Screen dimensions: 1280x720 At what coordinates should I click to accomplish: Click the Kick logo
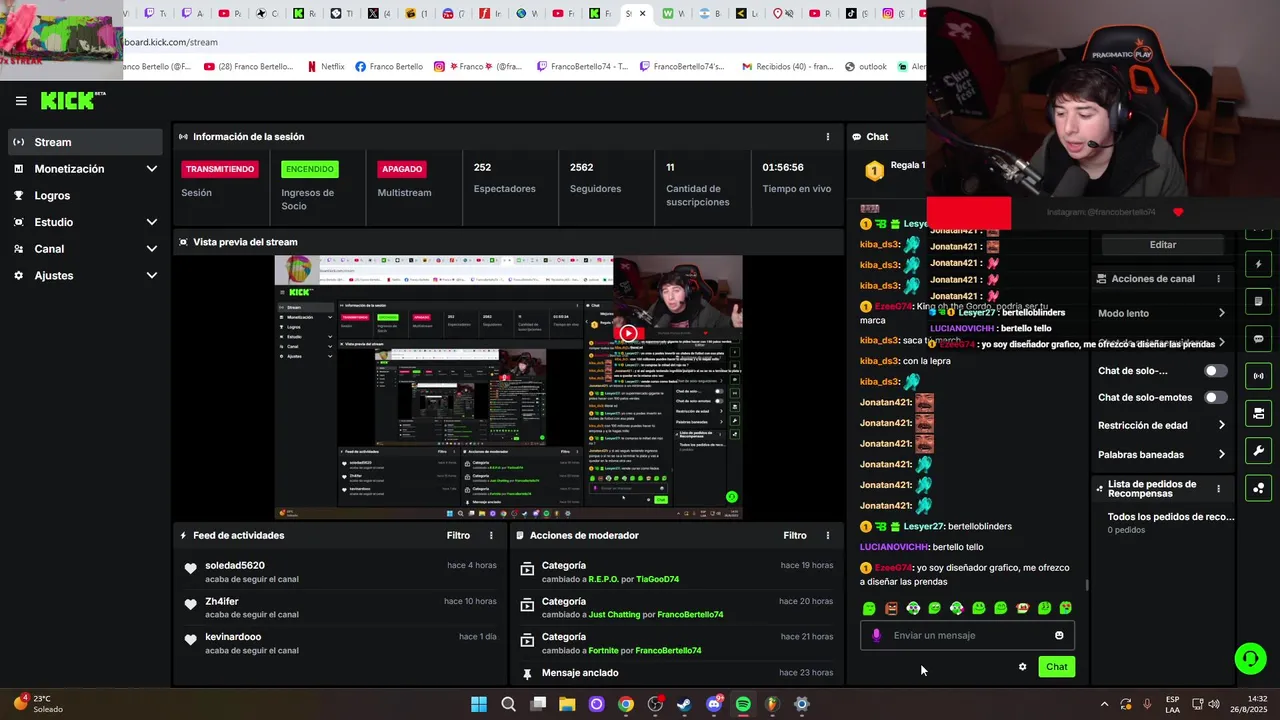pos(72,101)
